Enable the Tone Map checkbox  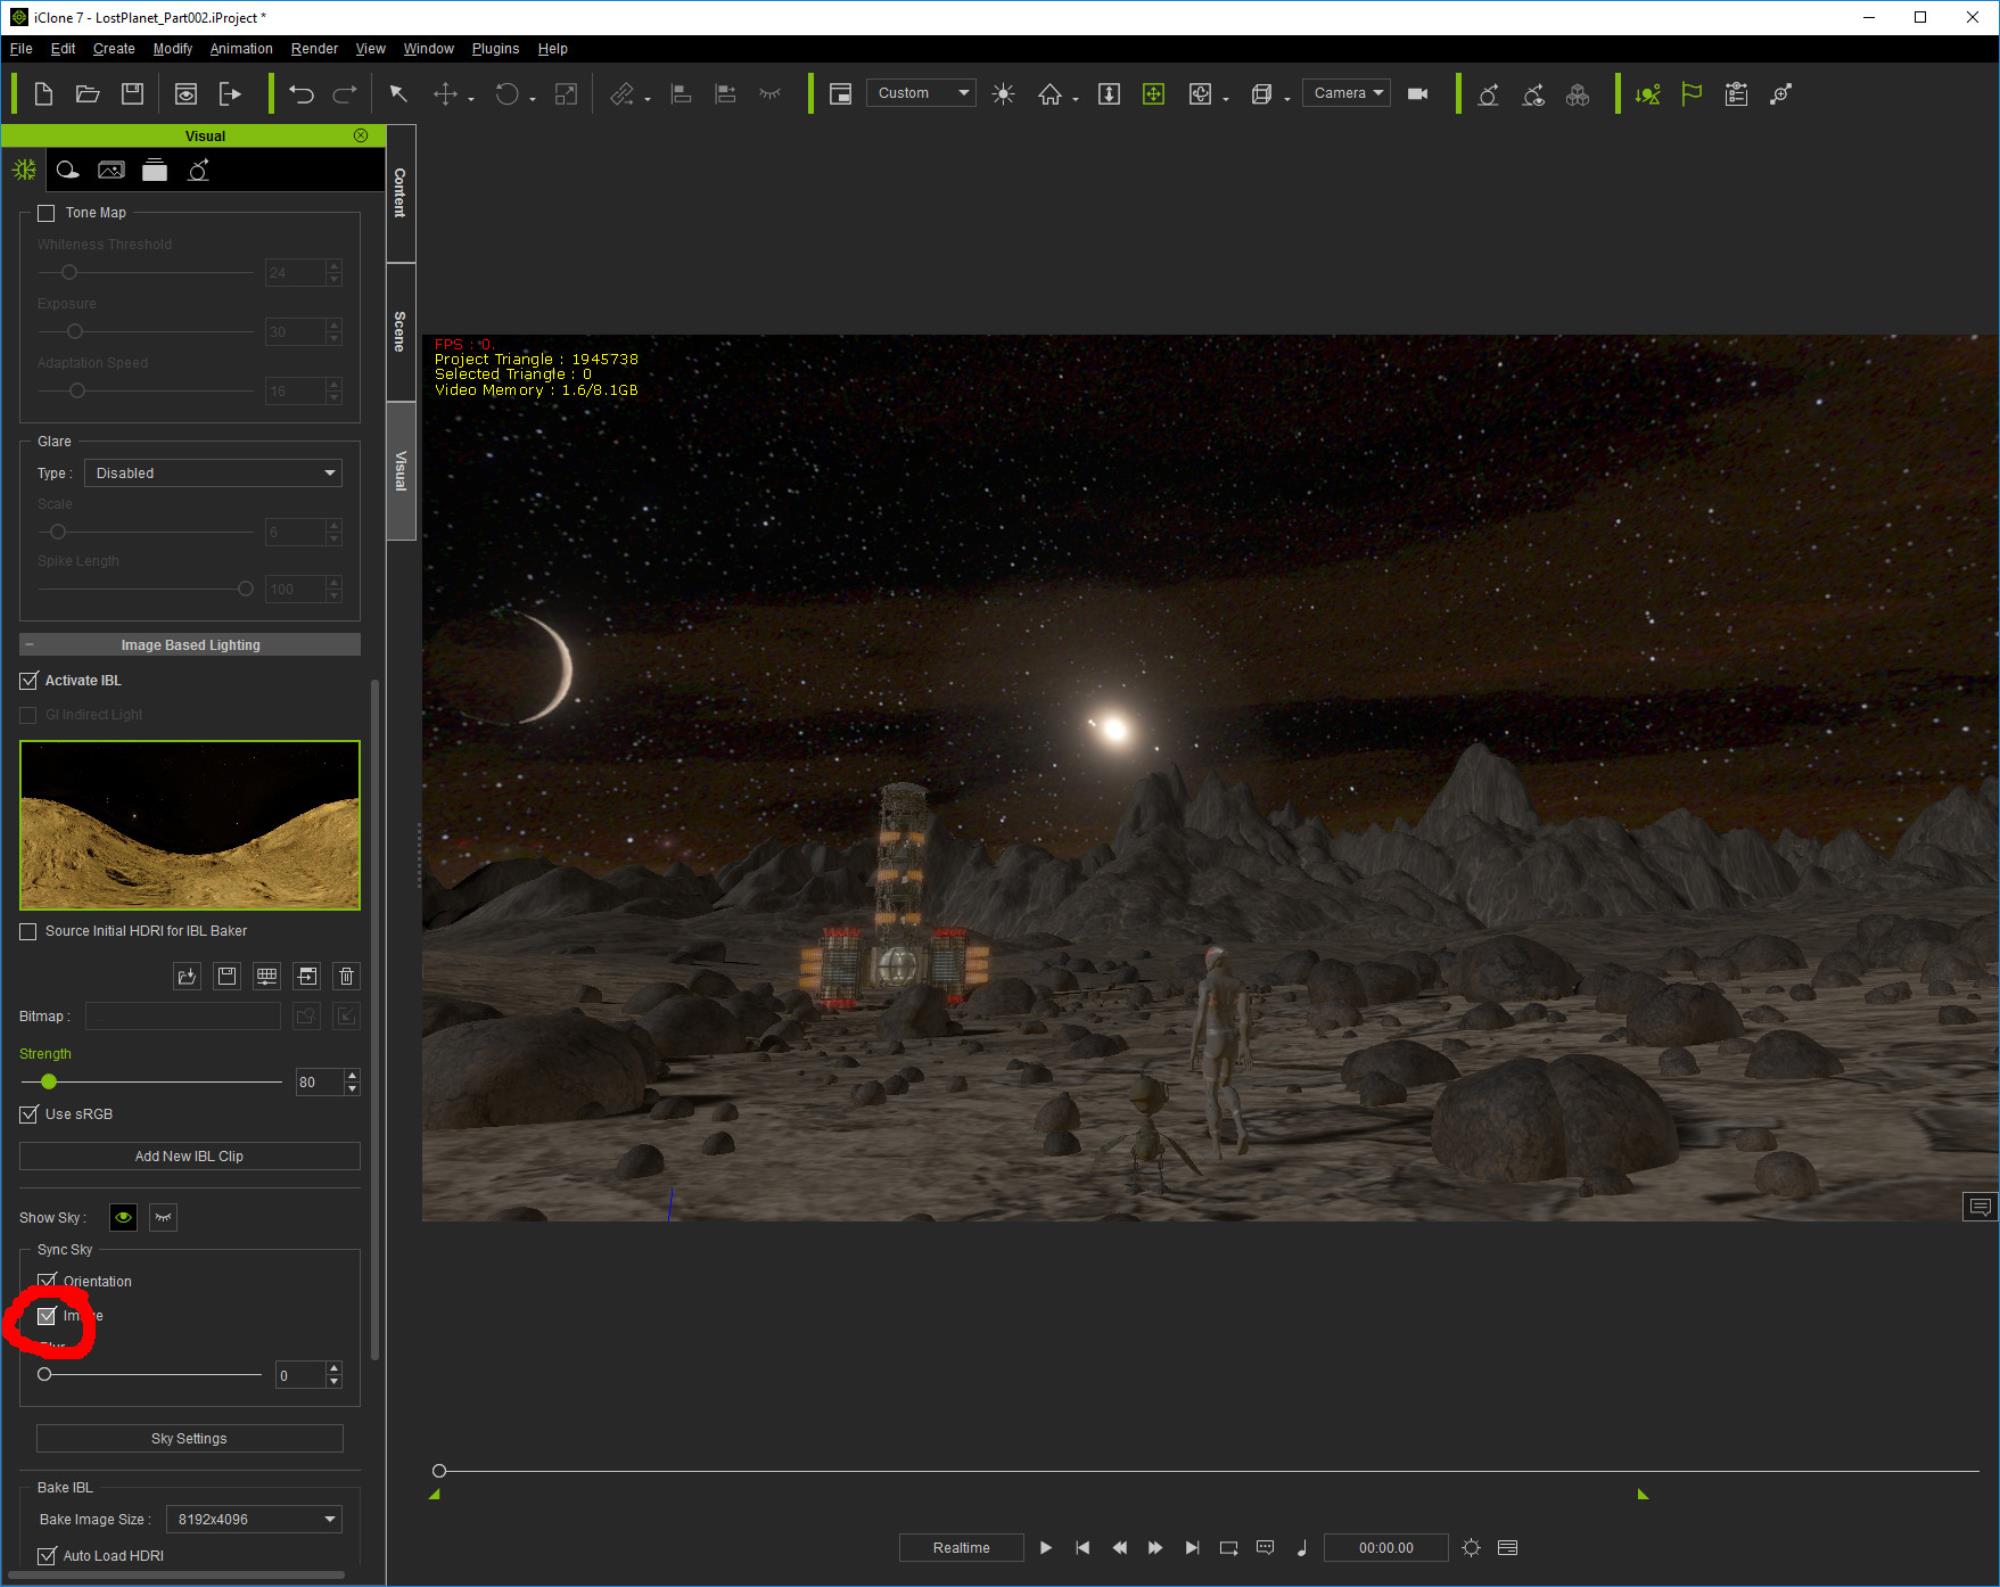click(46, 213)
